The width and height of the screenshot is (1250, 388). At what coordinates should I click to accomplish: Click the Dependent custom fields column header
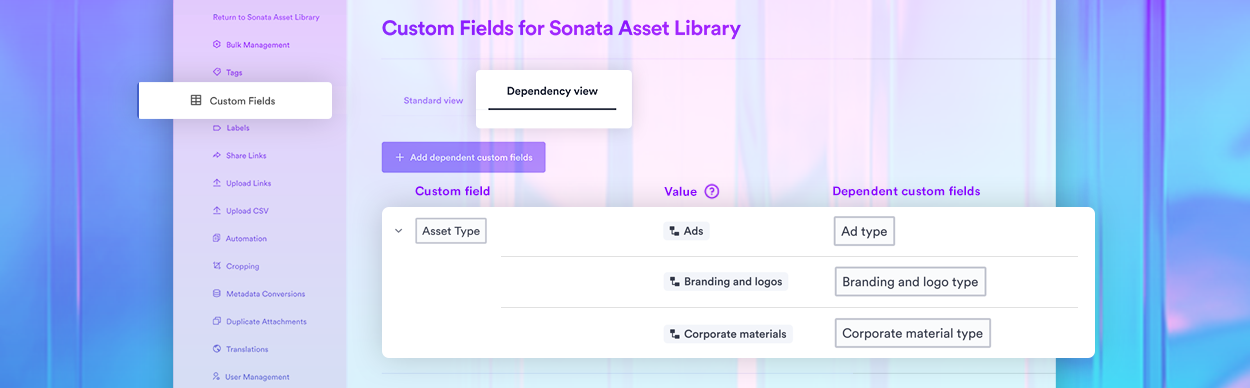coord(906,191)
